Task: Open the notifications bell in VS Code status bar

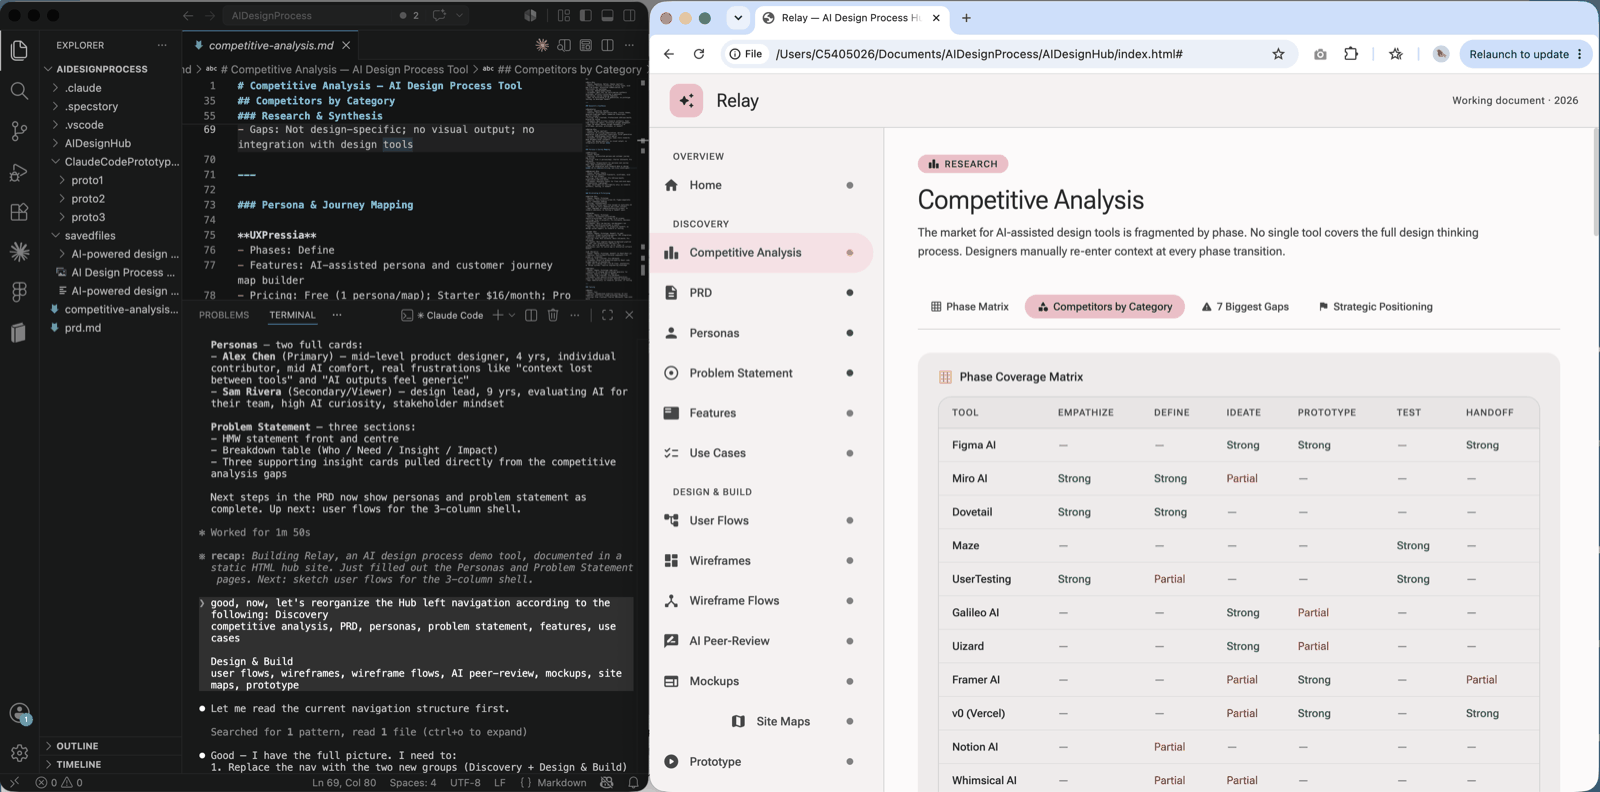Action: 633,782
